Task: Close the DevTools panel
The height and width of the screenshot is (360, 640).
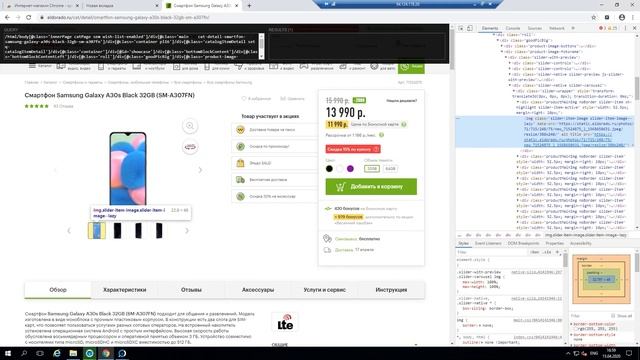Action: coord(634,28)
